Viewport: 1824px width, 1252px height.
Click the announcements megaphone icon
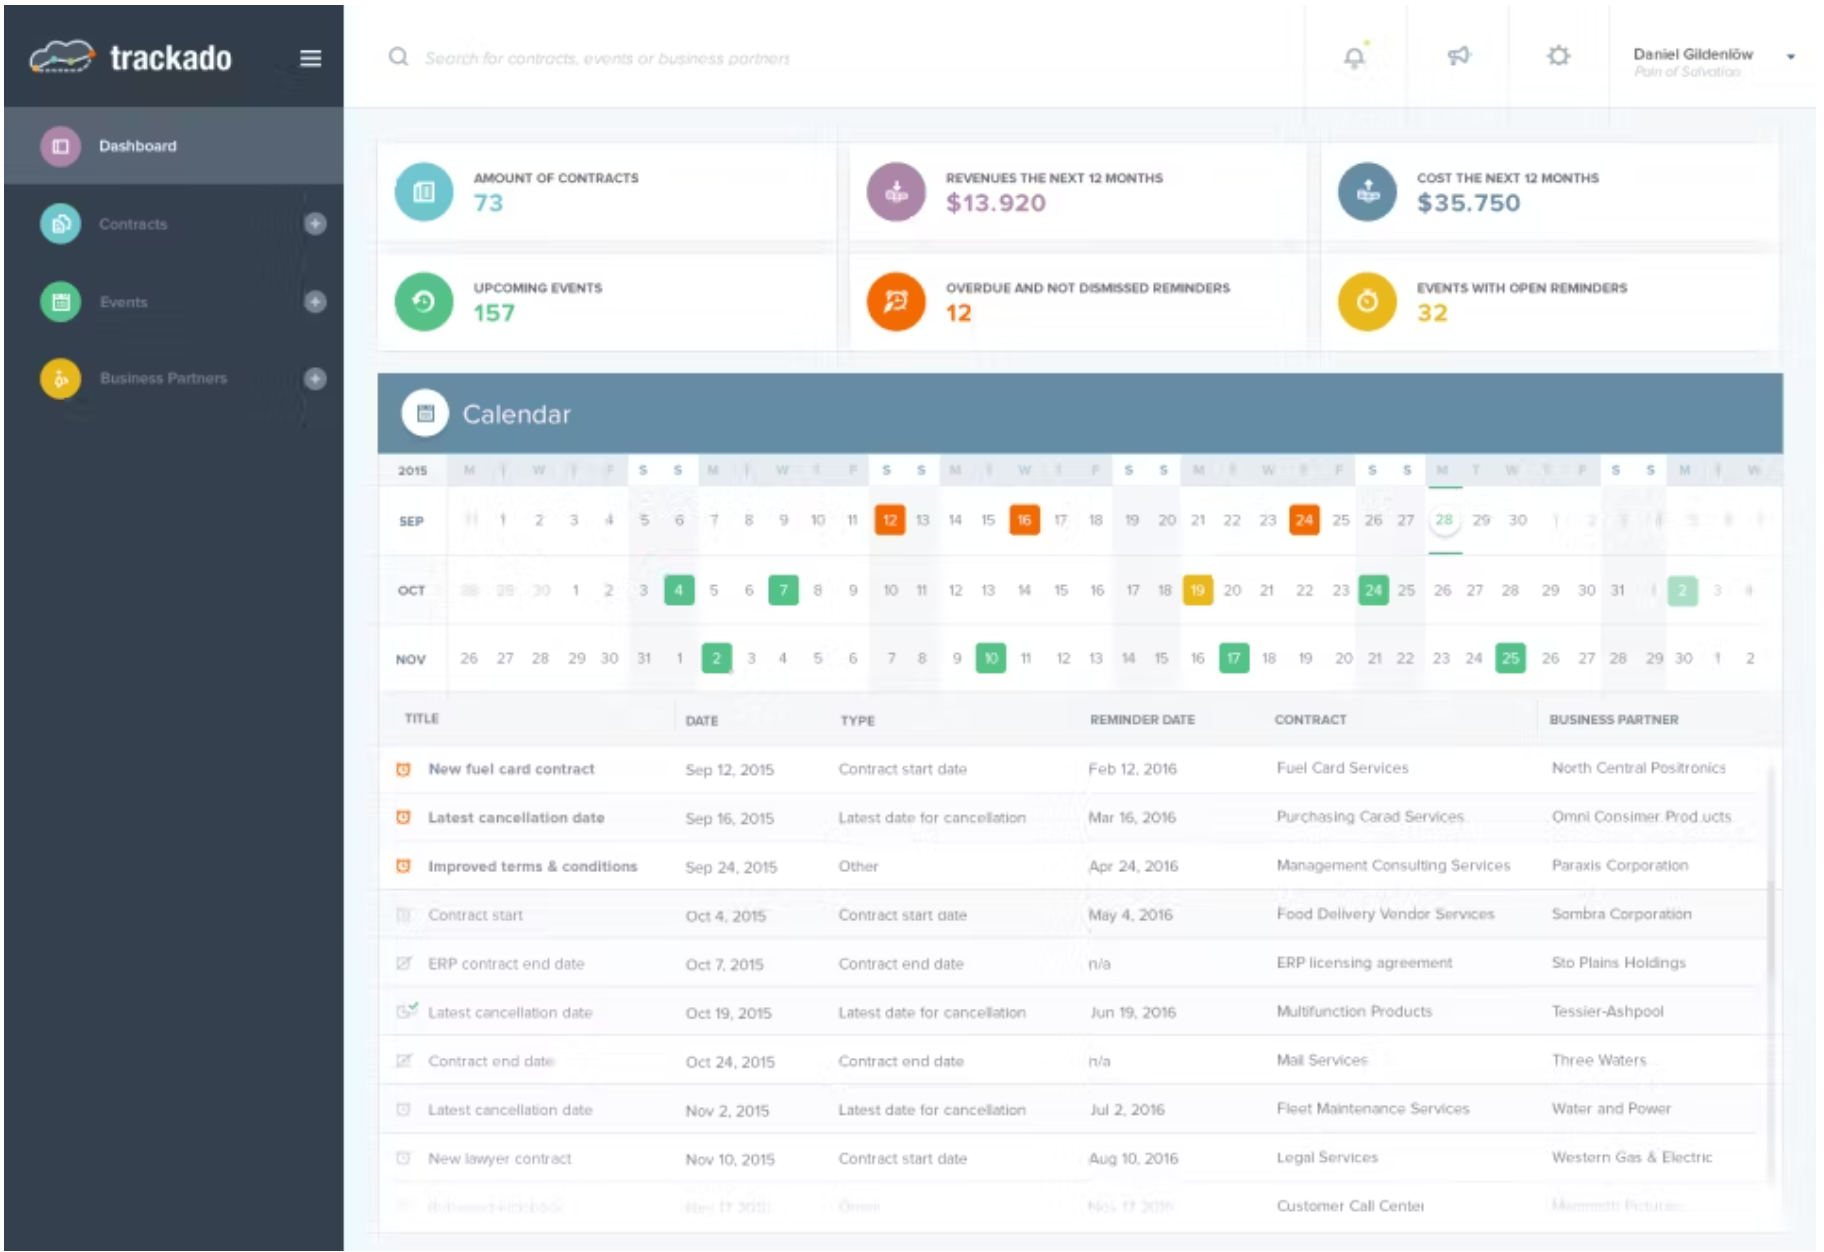point(1458,57)
